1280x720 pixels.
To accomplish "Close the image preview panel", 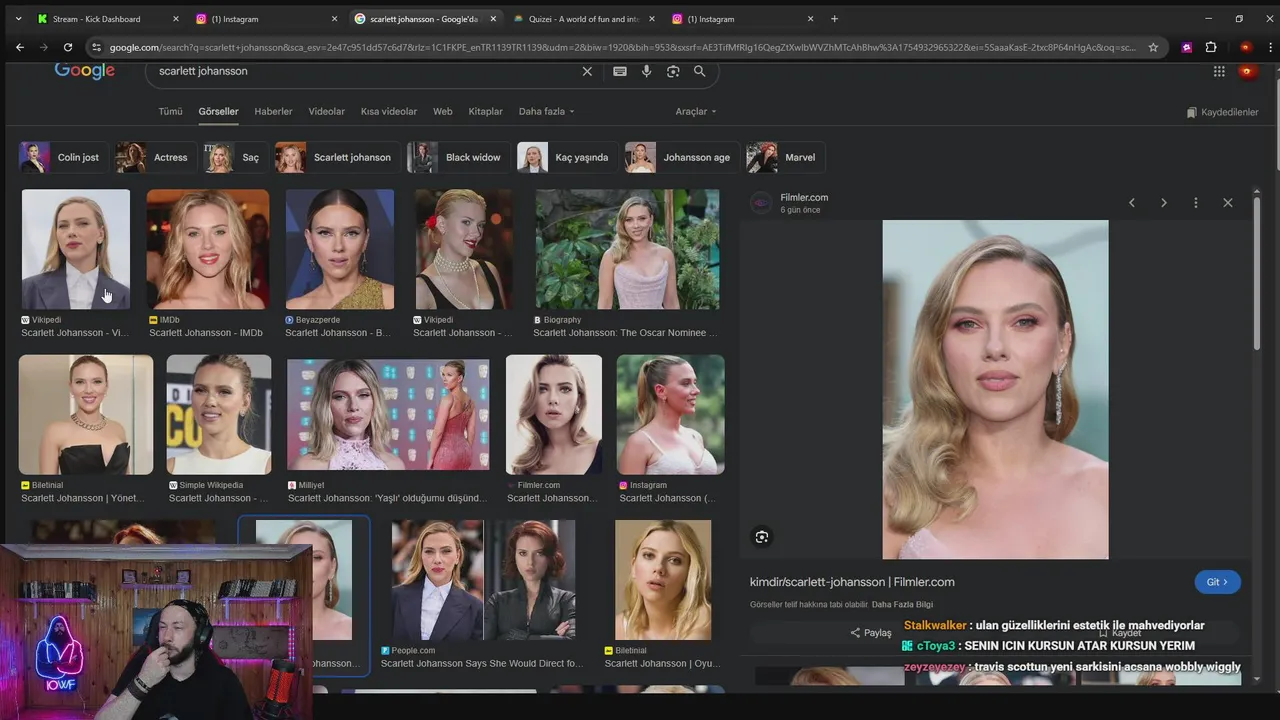I will [x=1228, y=203].
